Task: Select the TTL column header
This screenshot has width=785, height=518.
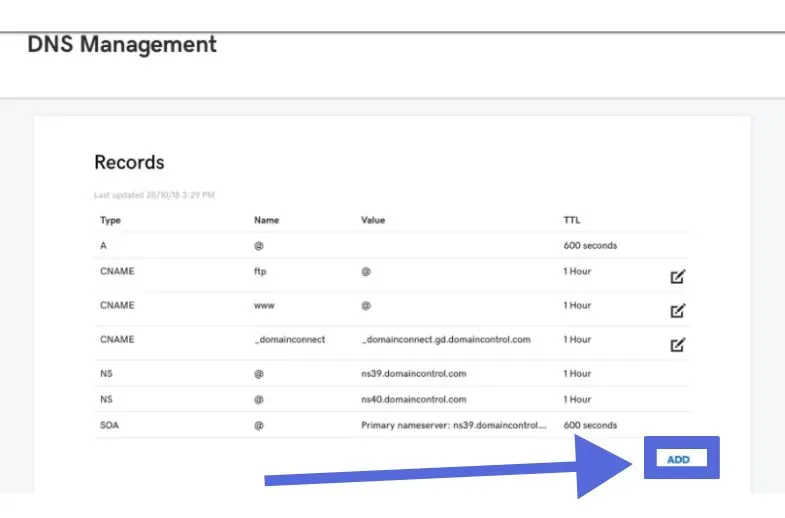Action: click(572, 220)
